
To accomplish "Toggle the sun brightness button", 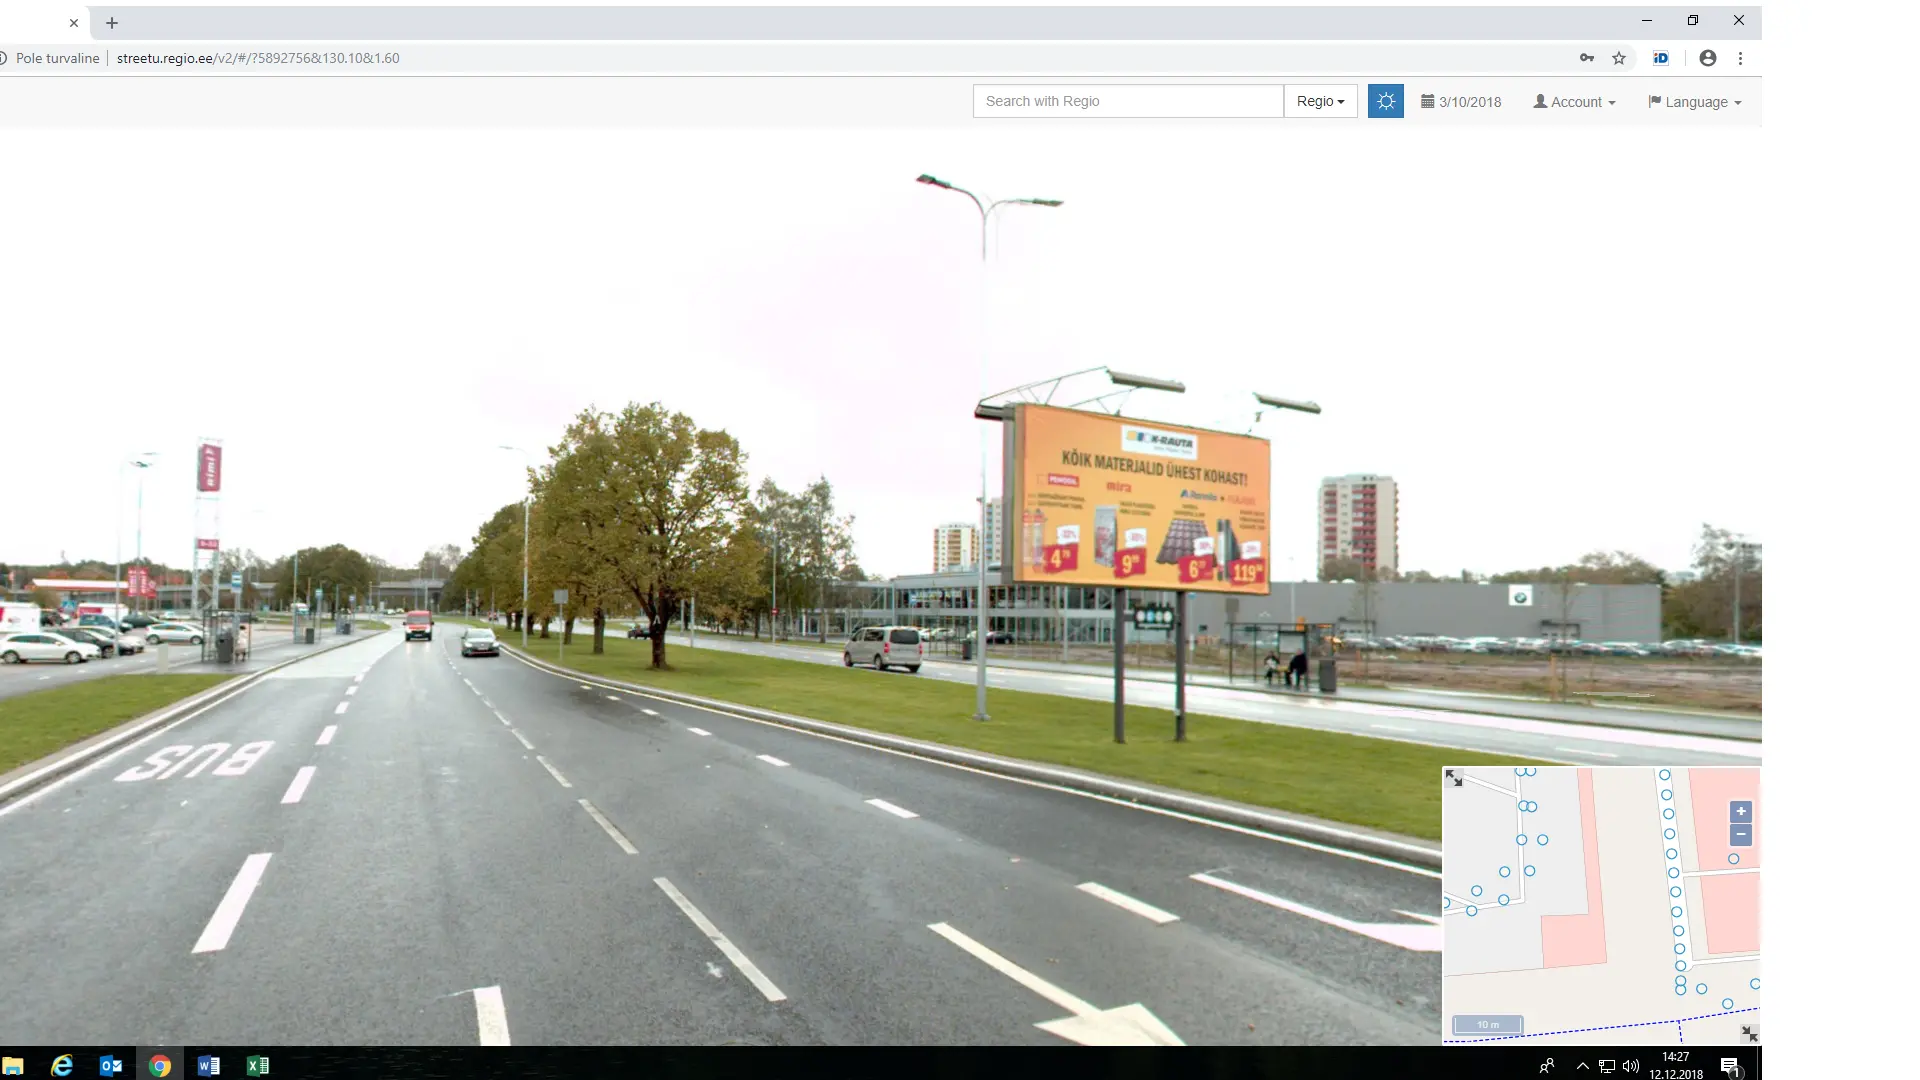I will click(1385, 101).
